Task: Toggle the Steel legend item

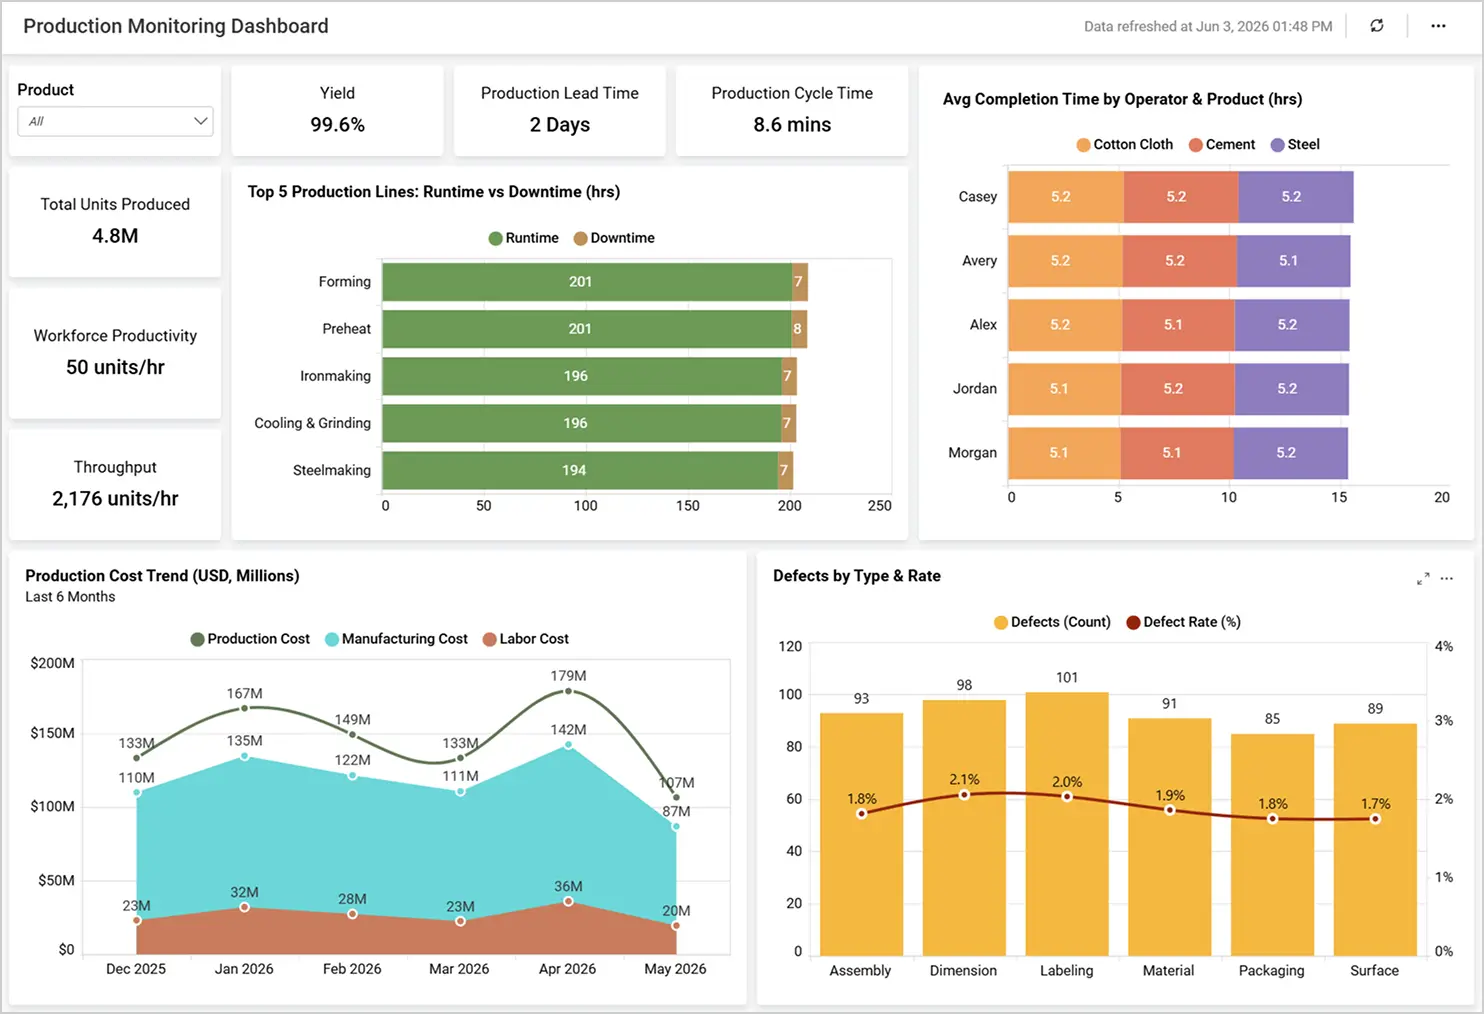Action: (1295, 144)
